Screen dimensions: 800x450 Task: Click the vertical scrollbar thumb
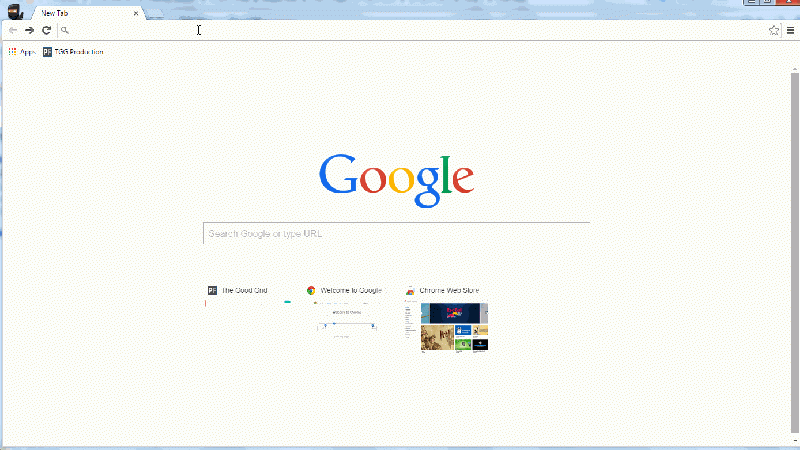pyautogui.click(x=794, y=252)
